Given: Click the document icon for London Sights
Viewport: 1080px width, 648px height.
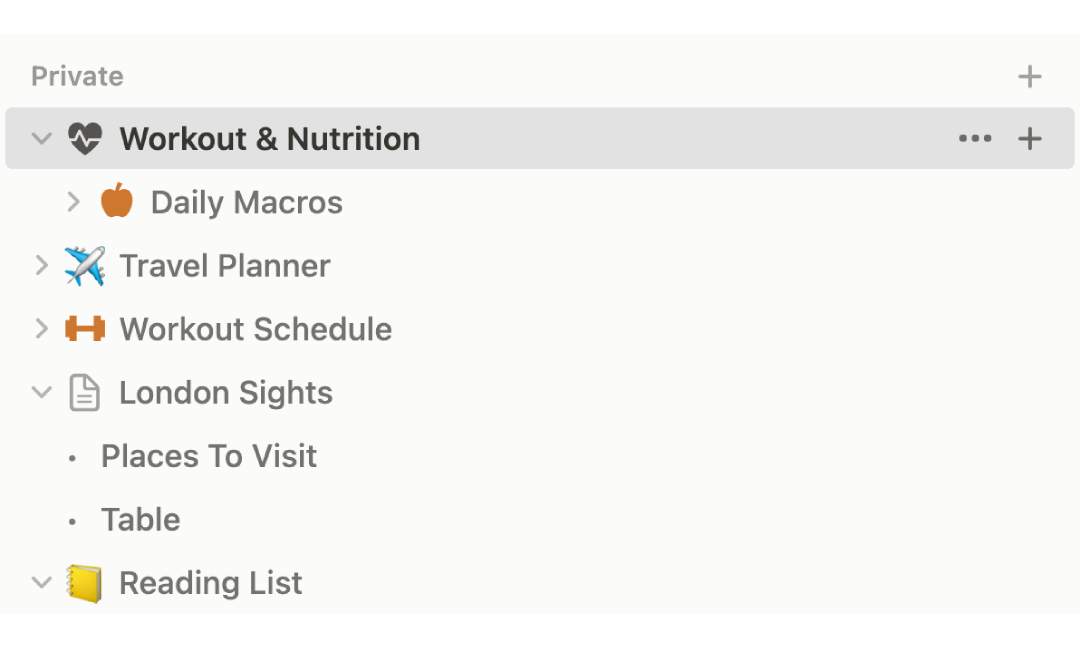Looking at the screenshot, I should pyautogui.click(x=85, y=393).
